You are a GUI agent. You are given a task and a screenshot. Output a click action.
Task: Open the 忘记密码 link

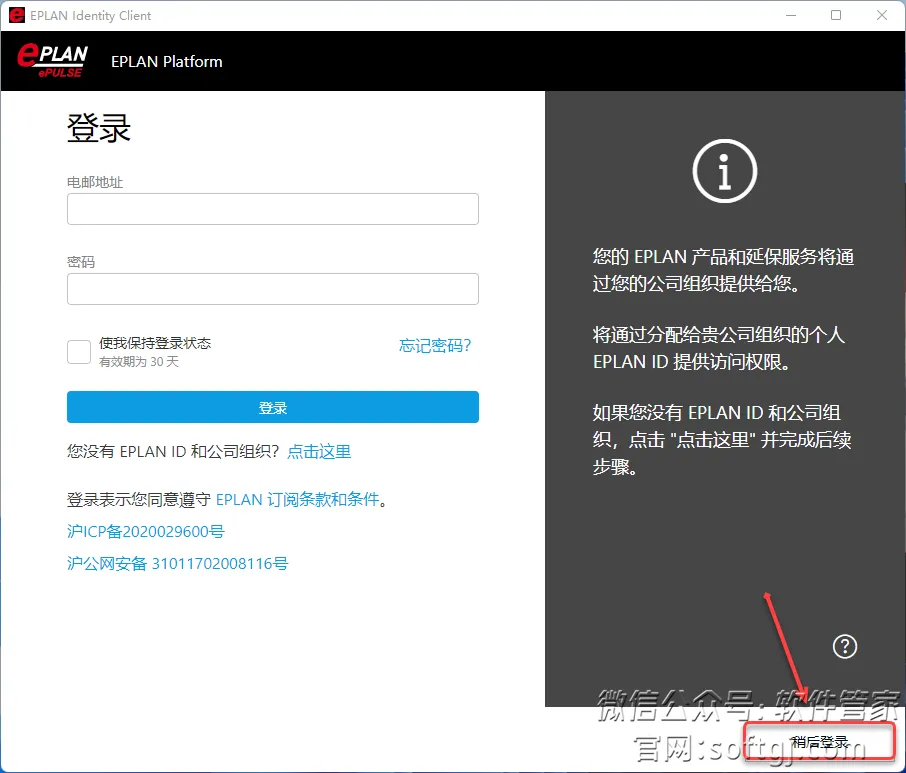[x=435, y=345]
